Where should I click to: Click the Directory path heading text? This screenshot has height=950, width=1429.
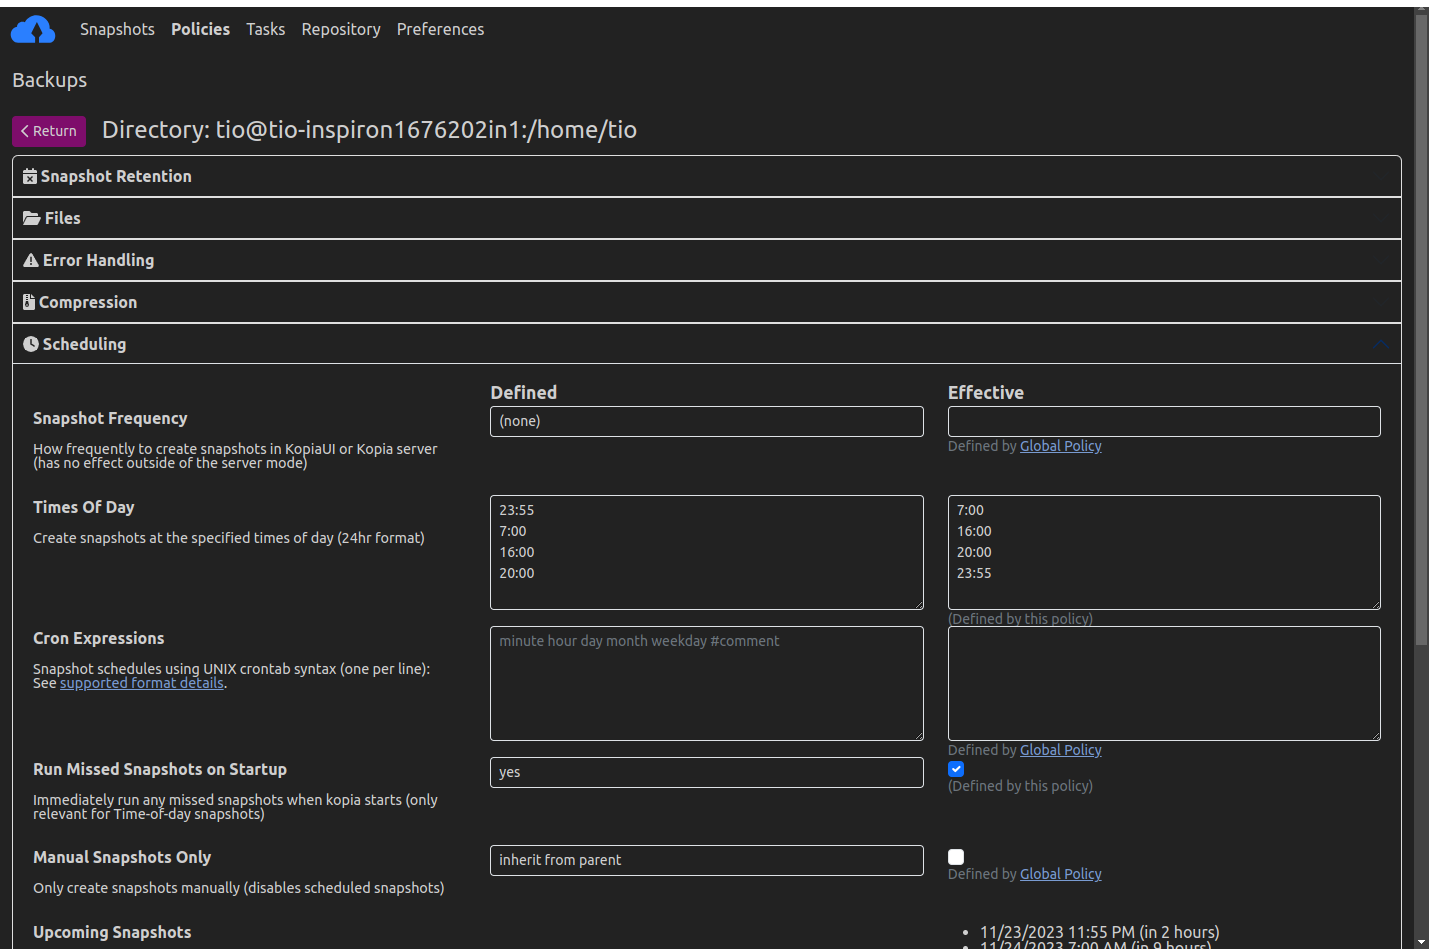(x=369, y=130)
